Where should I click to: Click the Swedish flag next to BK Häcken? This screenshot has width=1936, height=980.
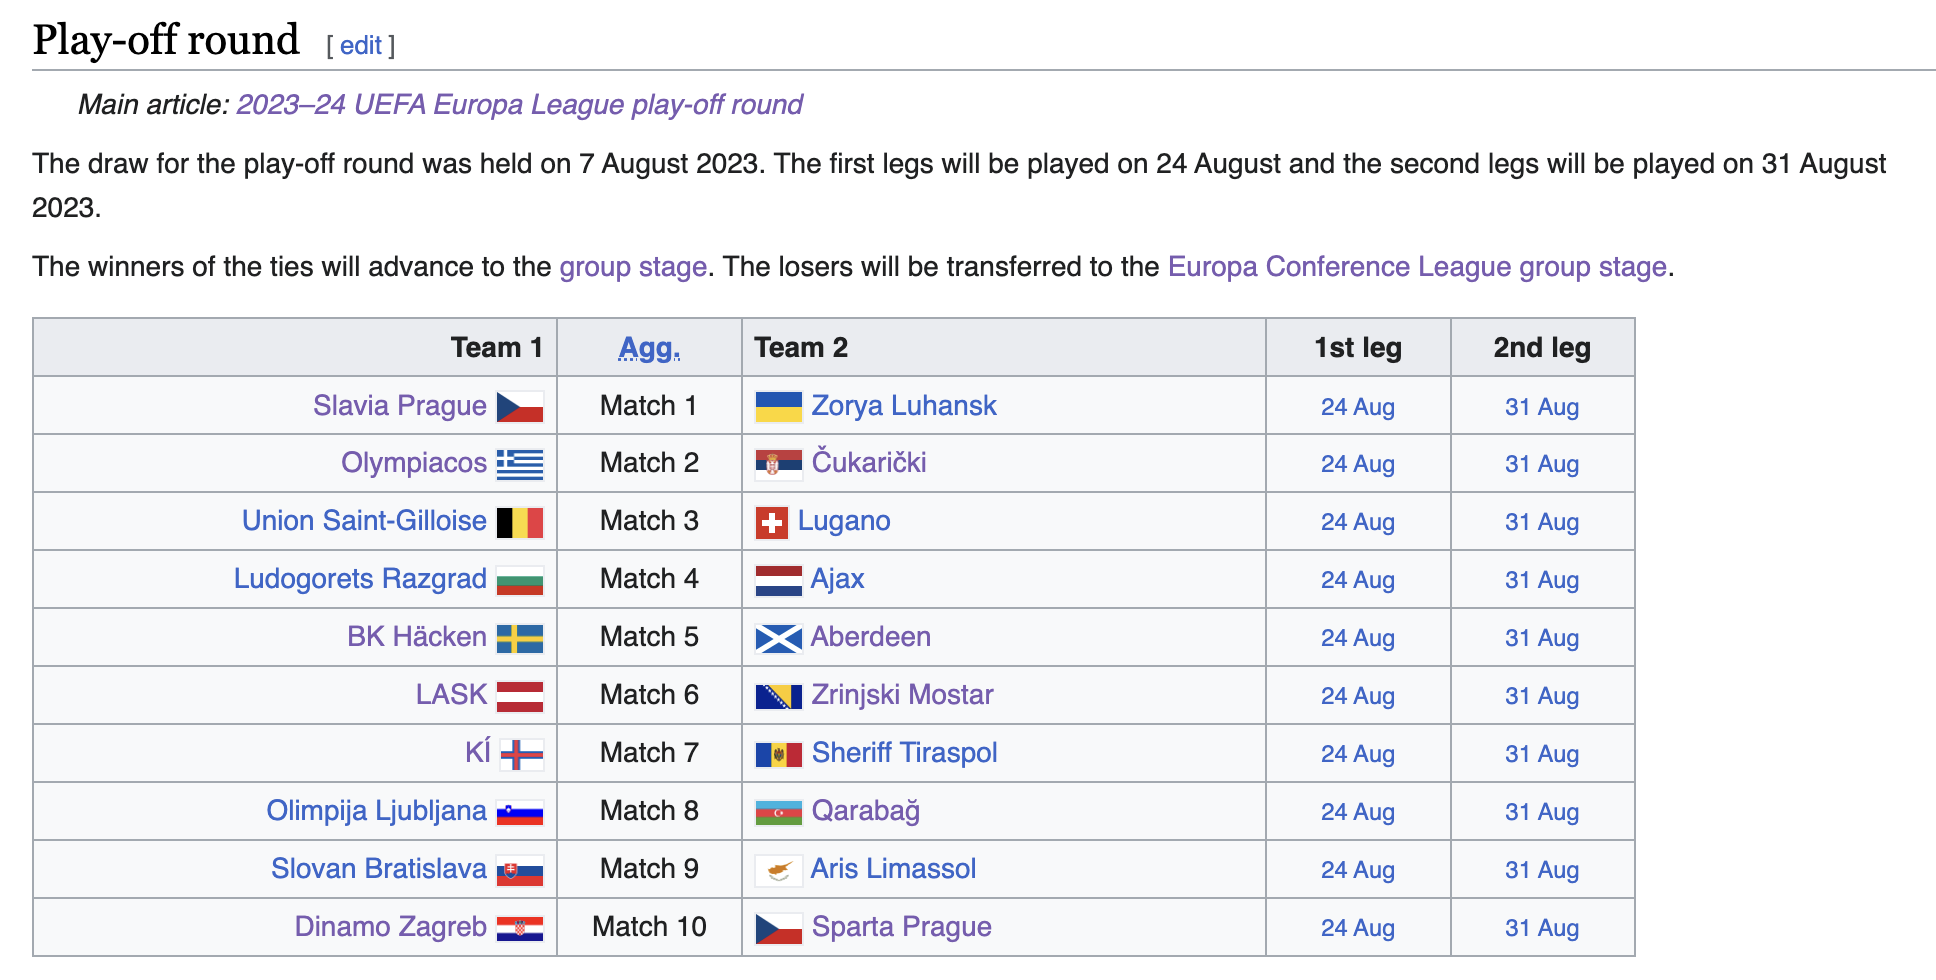(x=520, y=638)
